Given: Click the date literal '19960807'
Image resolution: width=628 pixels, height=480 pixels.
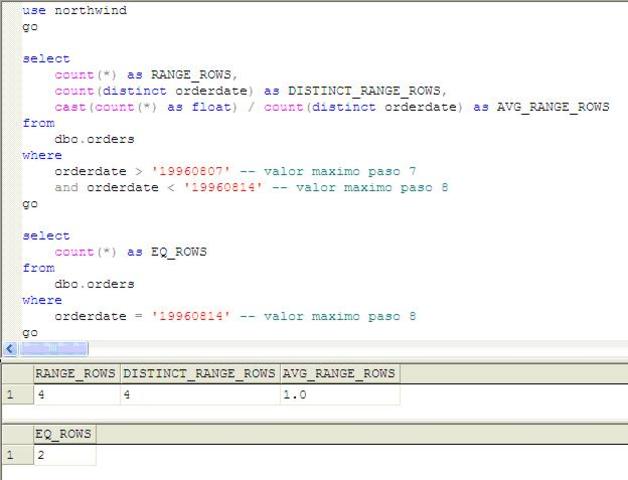Looking at the screenshot, I should 191,171.
